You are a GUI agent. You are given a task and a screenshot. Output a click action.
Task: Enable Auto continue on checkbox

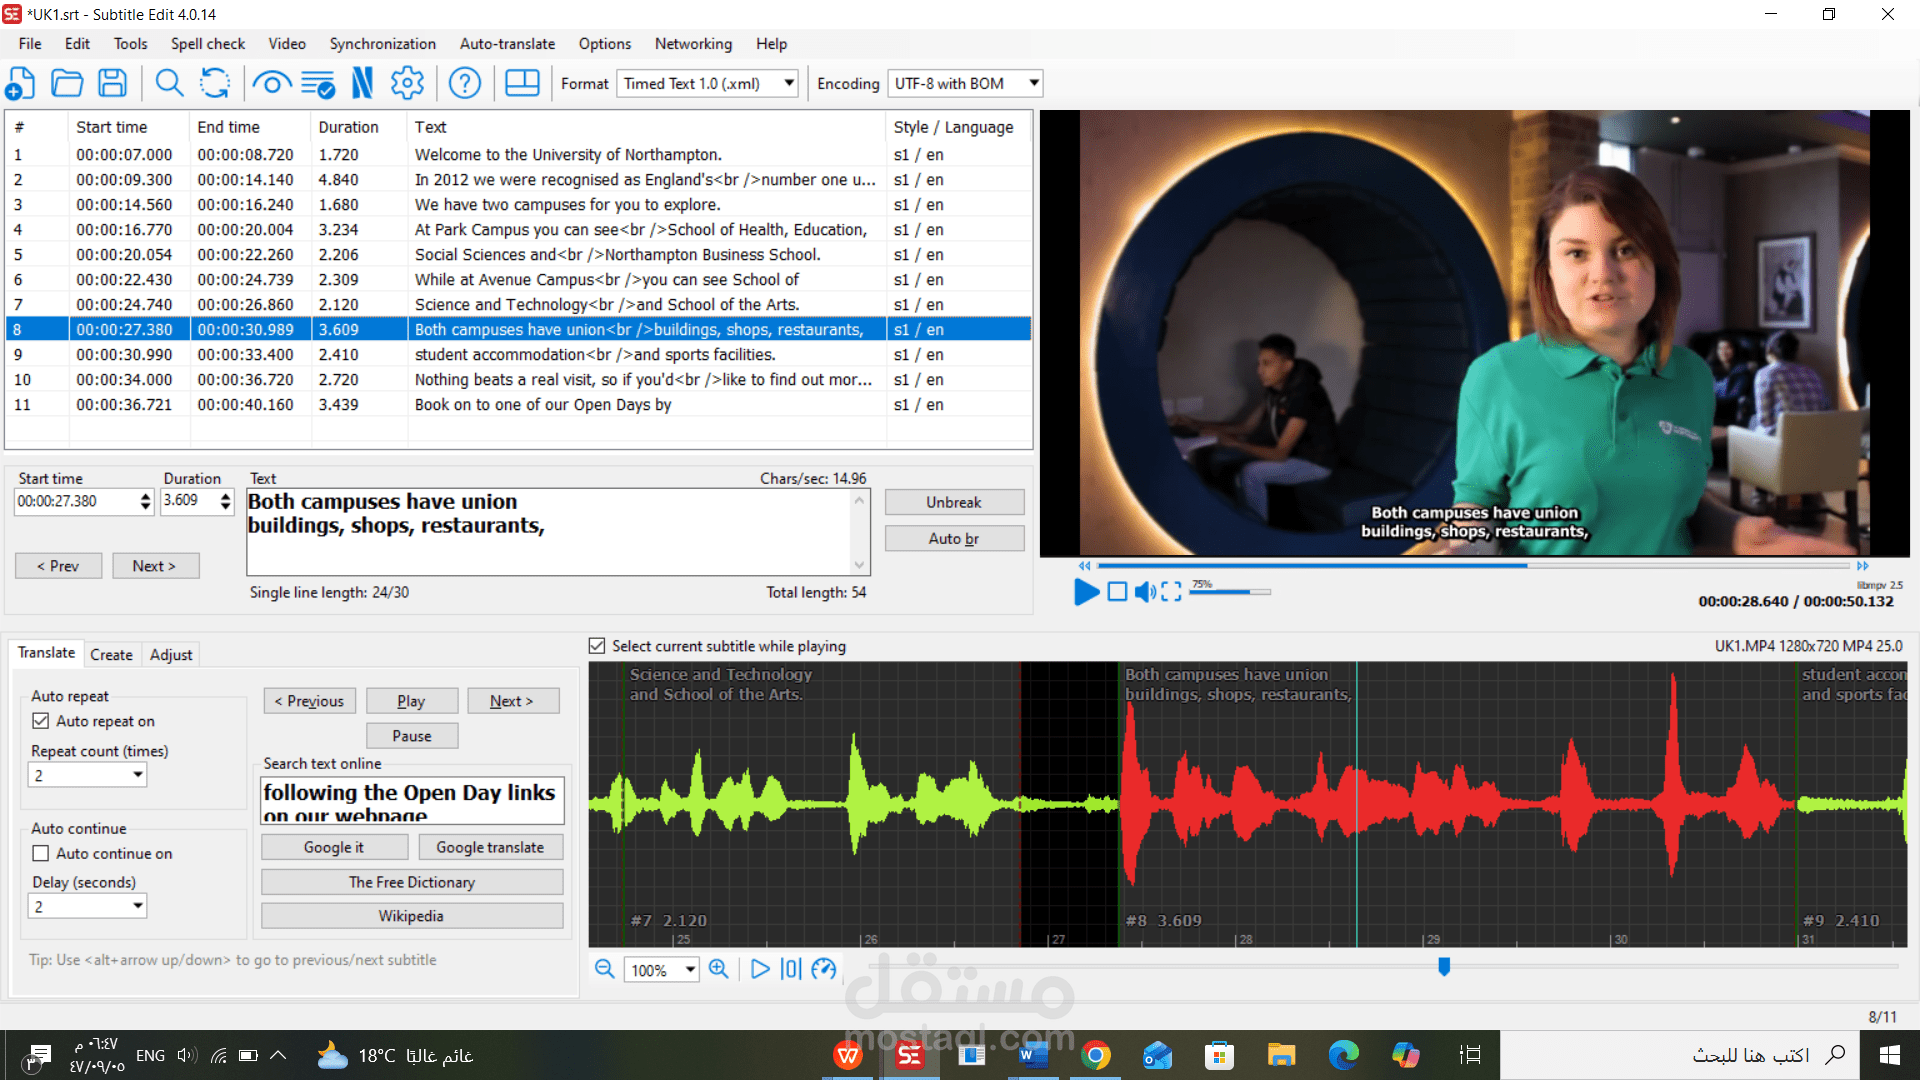click(41, 853)
